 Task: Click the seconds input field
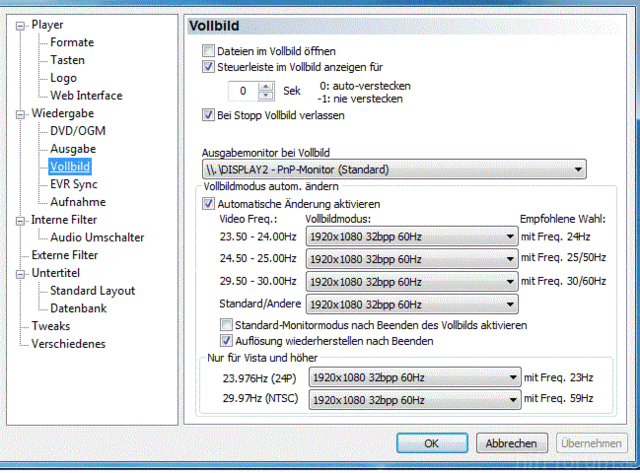[242, 91]
